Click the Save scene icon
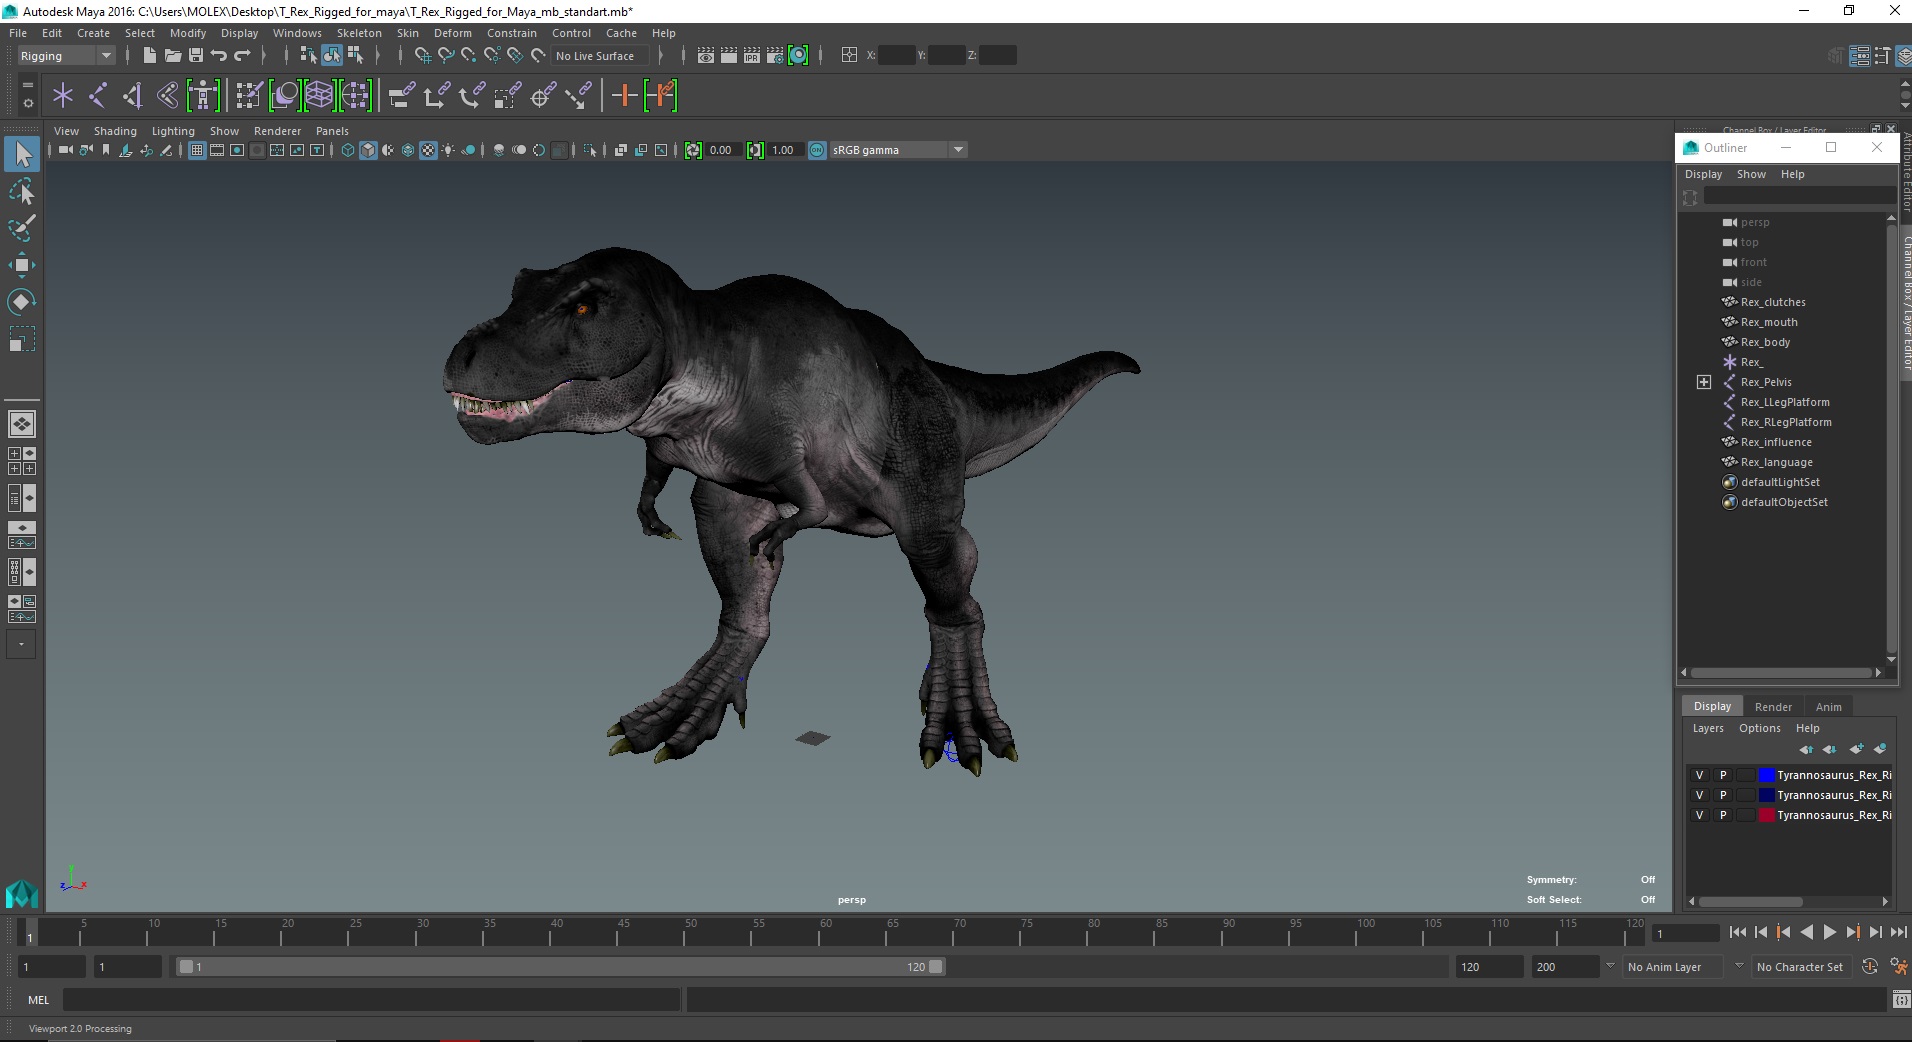1912x1042 pixels. tap(196, 56)
